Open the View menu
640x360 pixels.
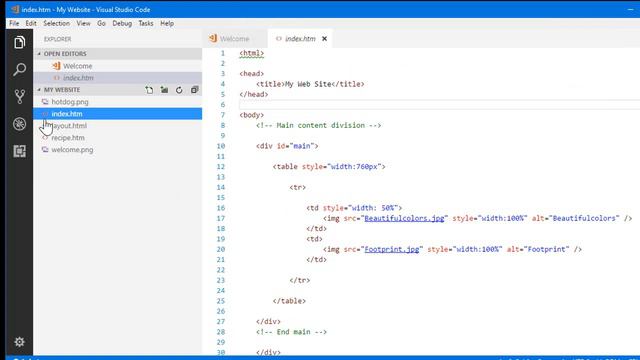pyautogui.click(x=83, y=23)
